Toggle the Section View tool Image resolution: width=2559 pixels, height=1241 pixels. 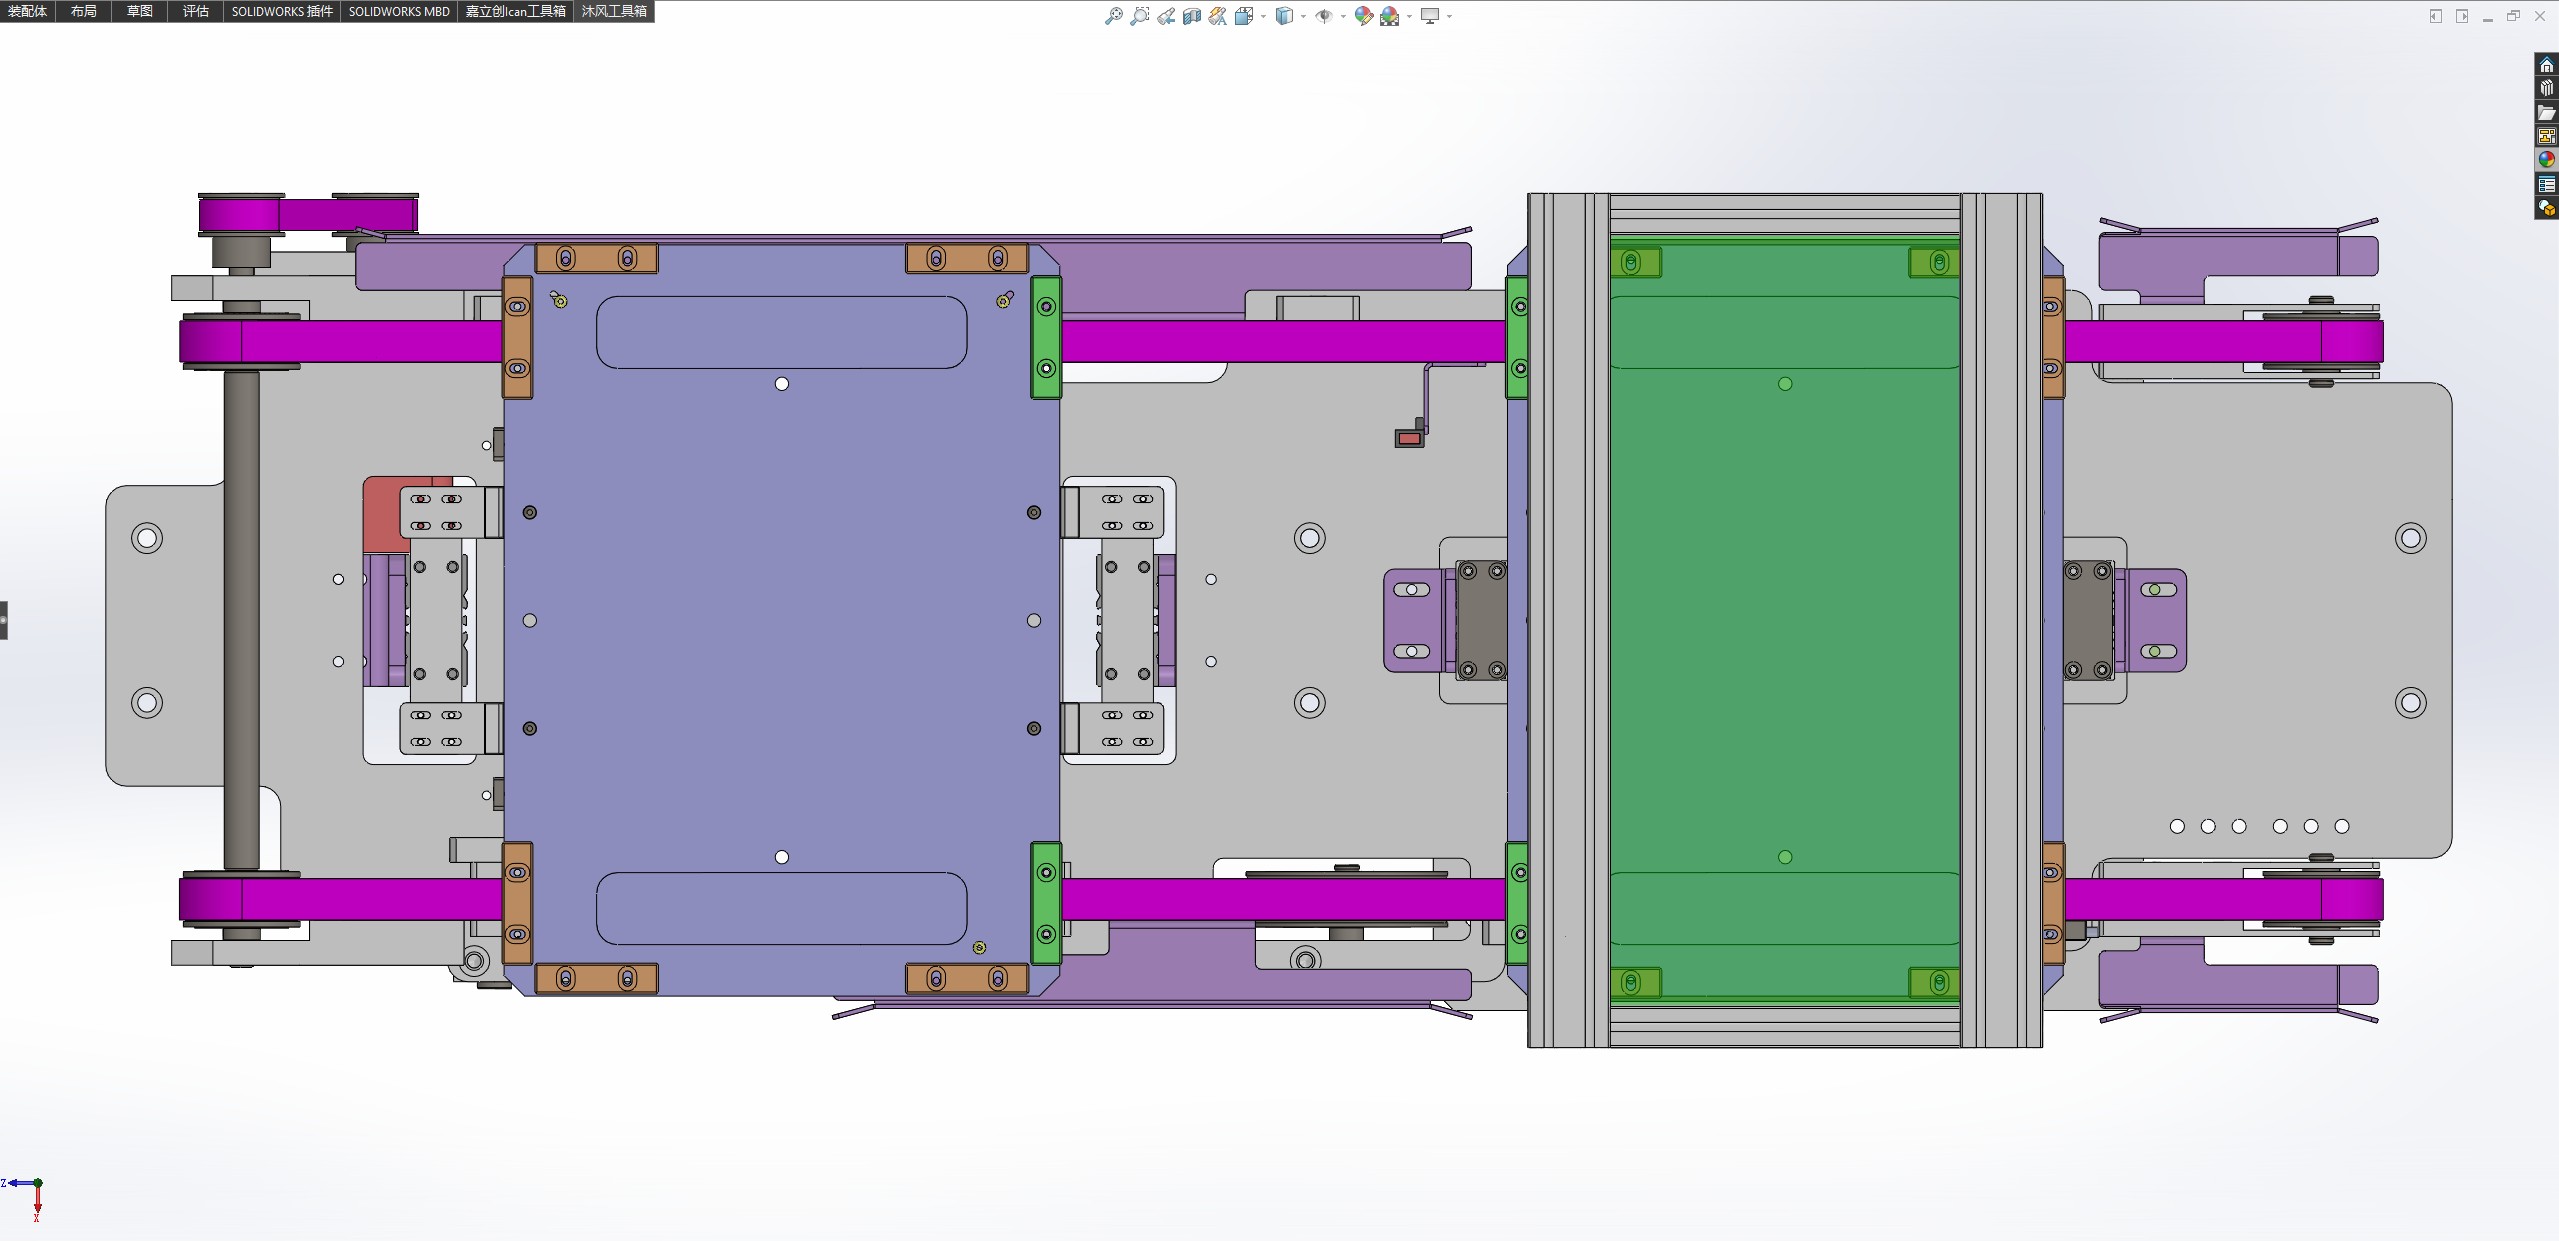coord(1191,16)
